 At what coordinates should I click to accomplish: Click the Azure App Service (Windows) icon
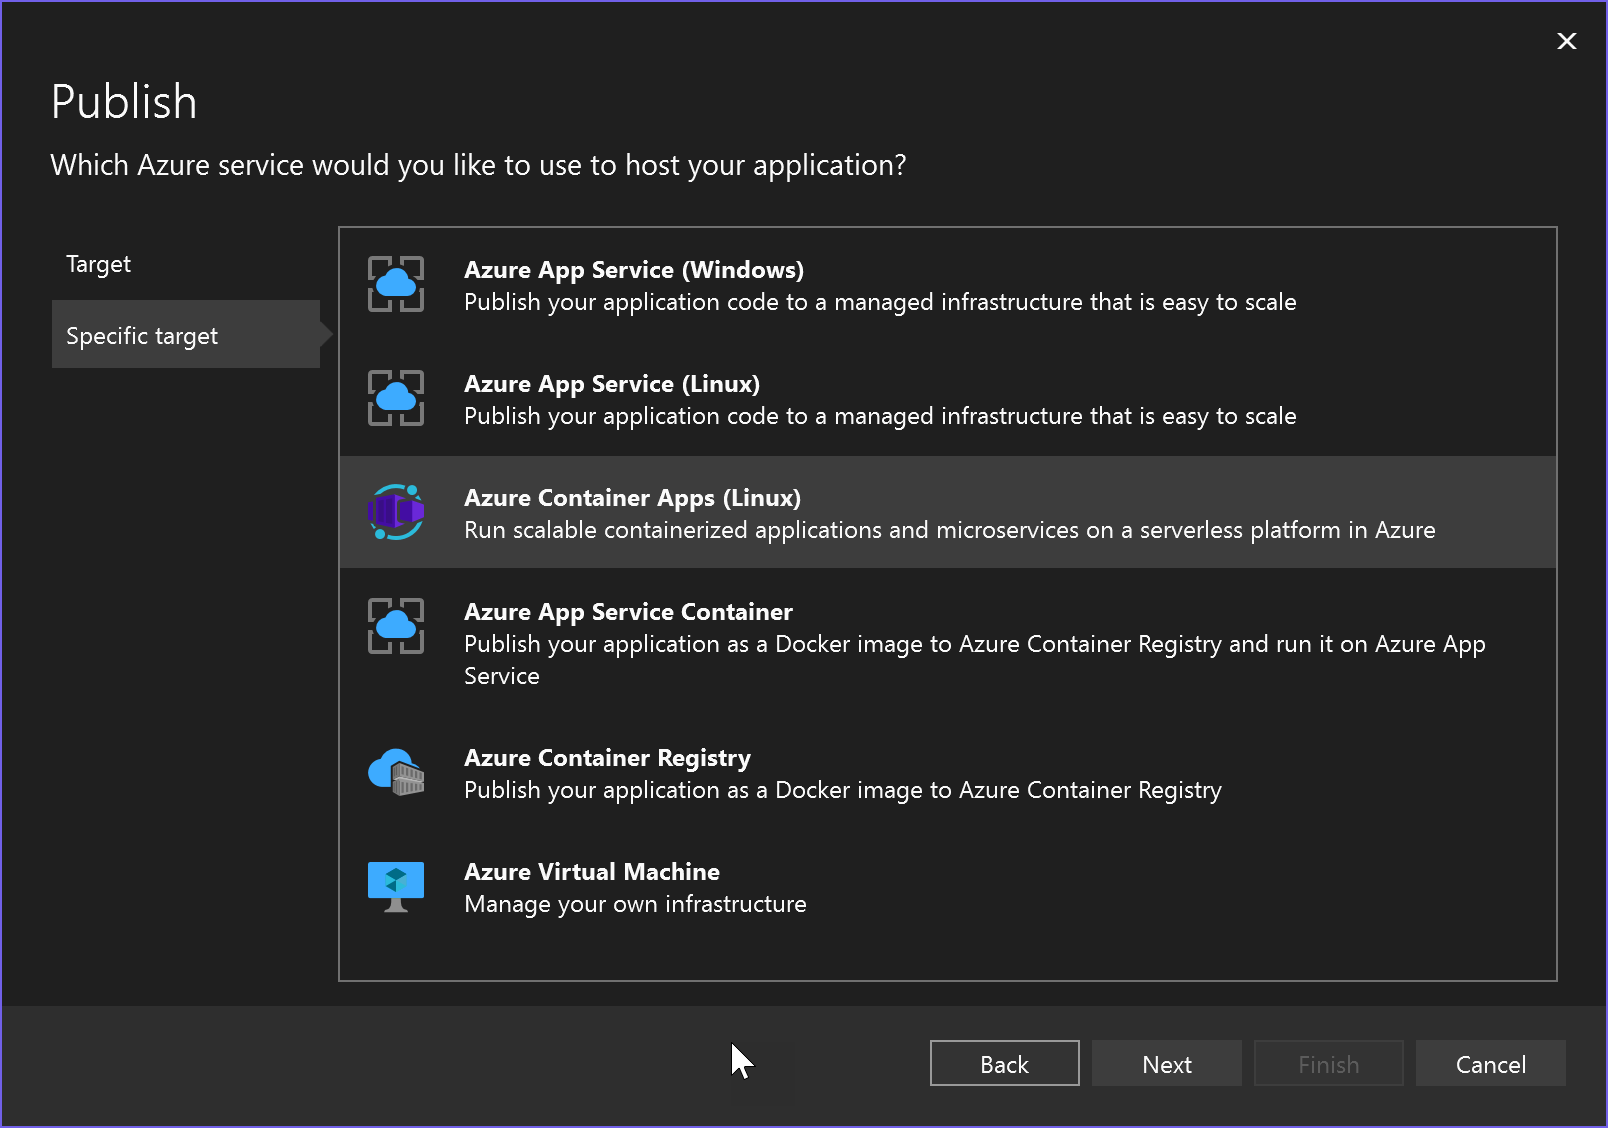[396, 285]
